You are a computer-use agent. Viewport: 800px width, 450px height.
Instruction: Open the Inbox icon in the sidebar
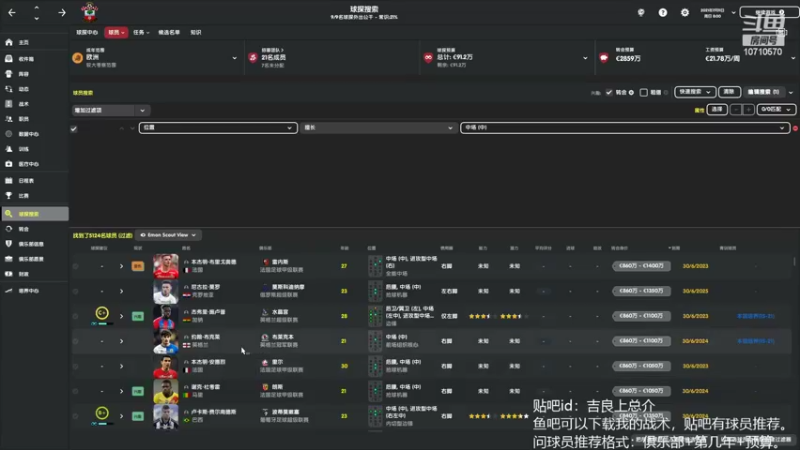(9, 59)
